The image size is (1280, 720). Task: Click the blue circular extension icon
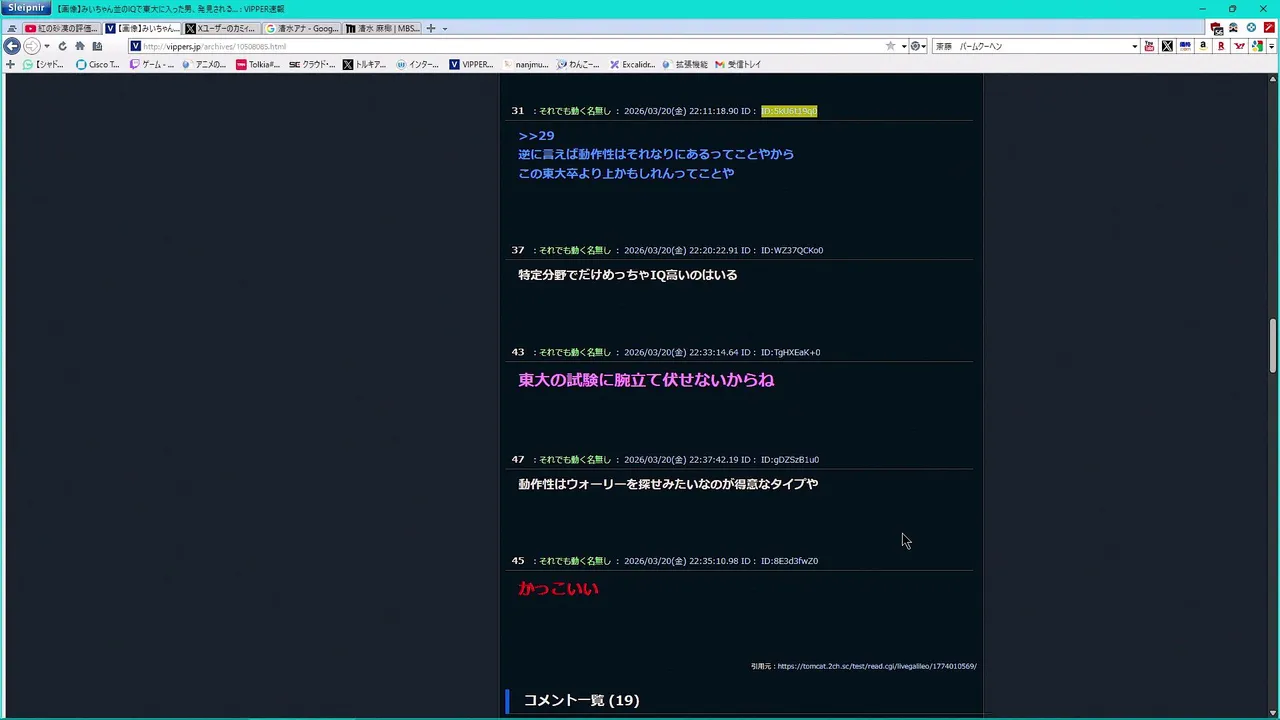click(1251, 28)
